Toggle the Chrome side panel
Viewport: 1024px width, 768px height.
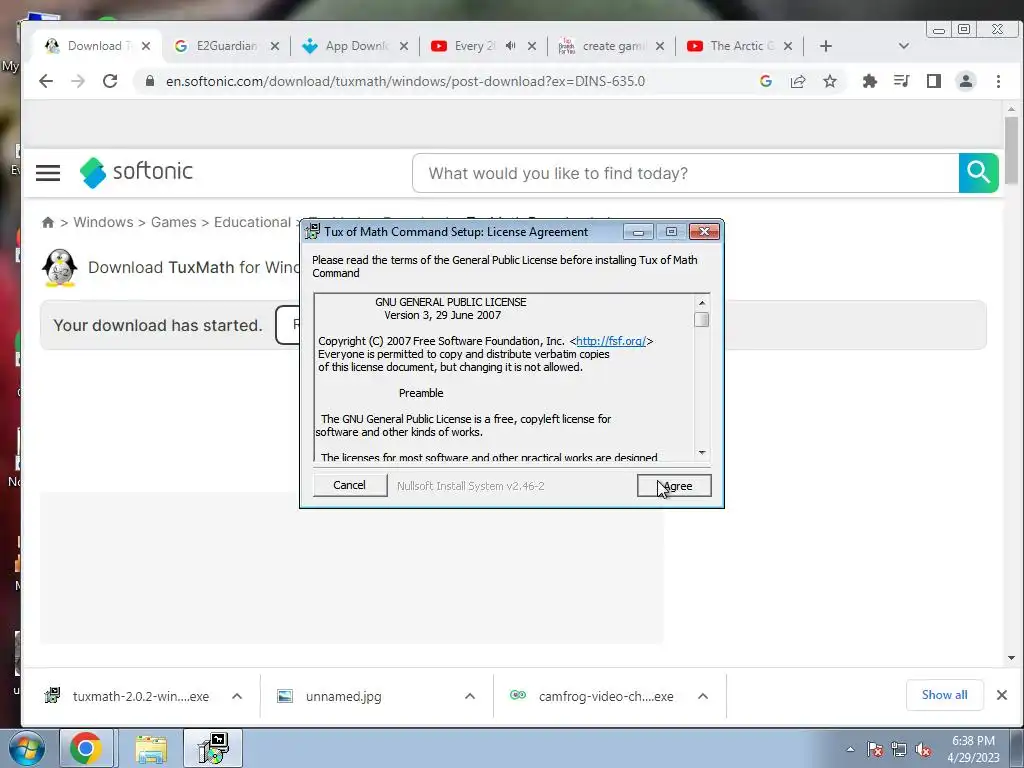(x=933, y=81)
